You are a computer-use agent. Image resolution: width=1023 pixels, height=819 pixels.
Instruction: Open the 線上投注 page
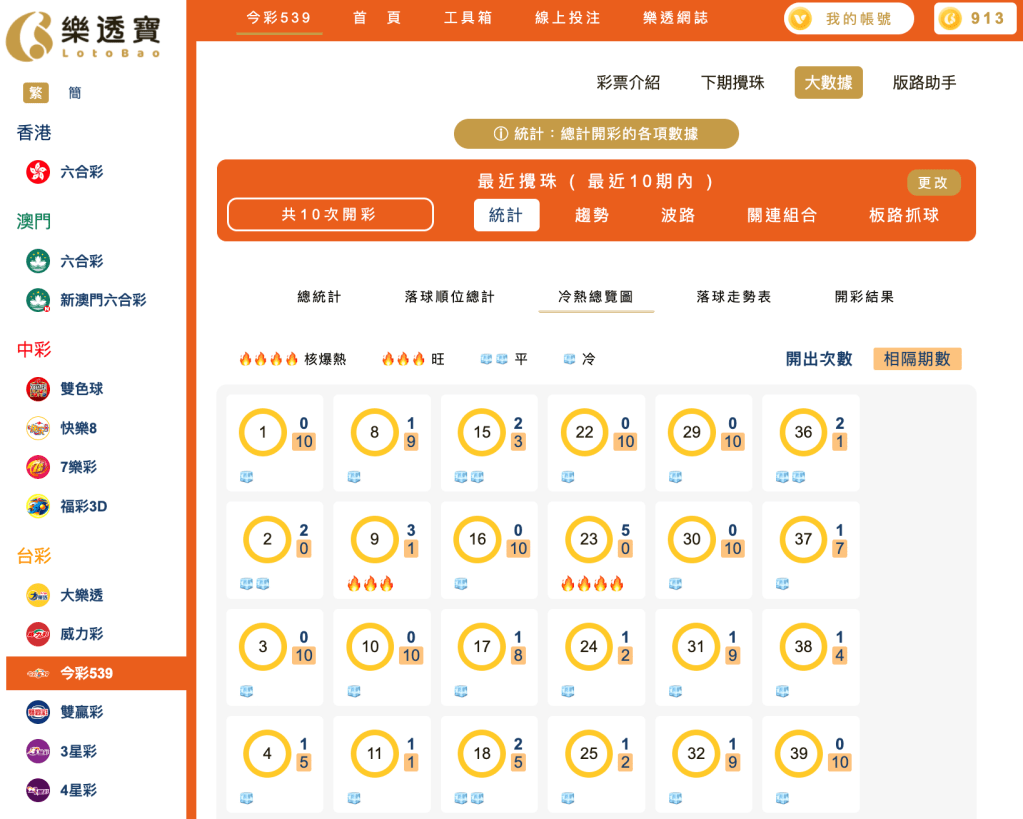[568, 17]
